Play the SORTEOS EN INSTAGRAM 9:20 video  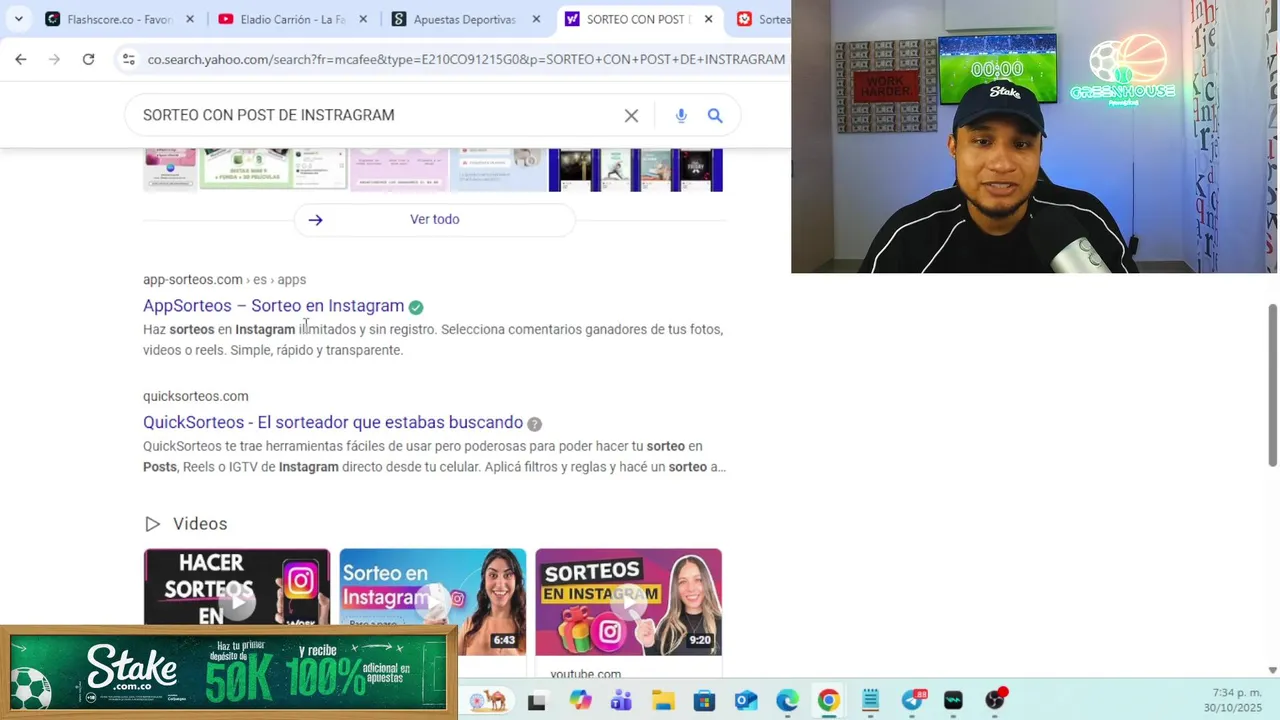[628, 602]
